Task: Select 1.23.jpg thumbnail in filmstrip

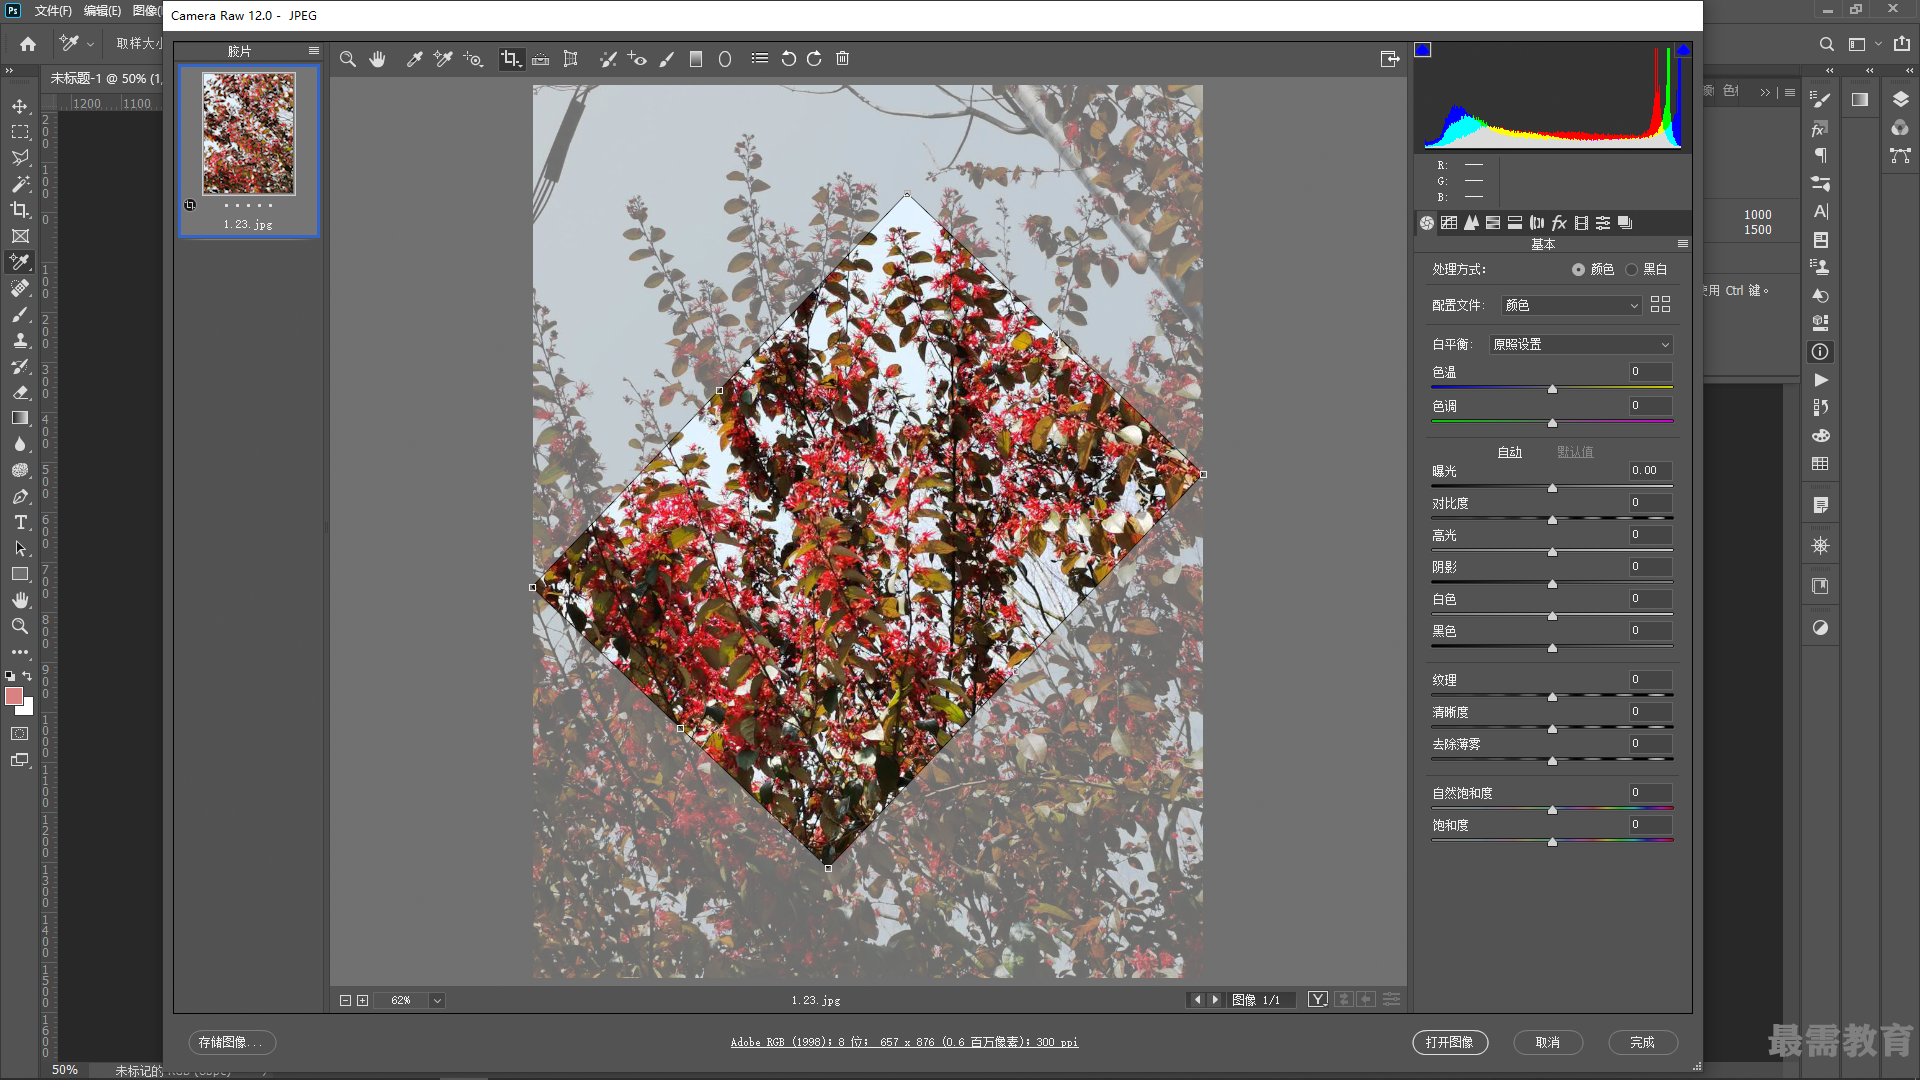Action: pos(249,134)
